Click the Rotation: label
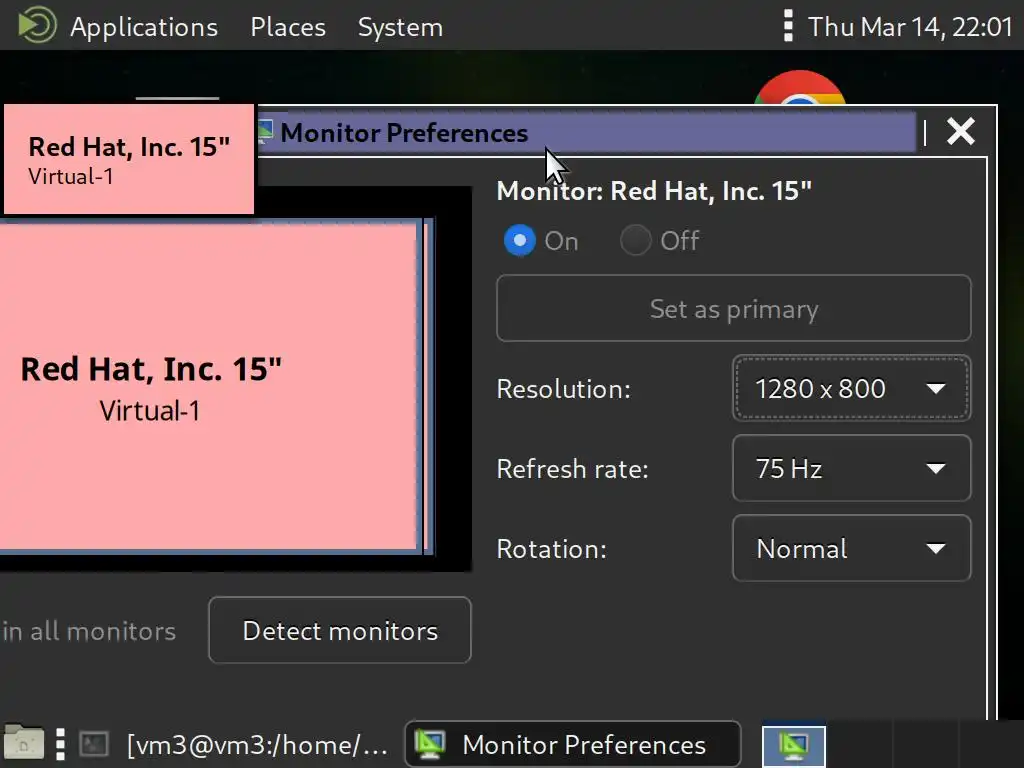Viewport: 1024px width, 768px height. point(552,549)
